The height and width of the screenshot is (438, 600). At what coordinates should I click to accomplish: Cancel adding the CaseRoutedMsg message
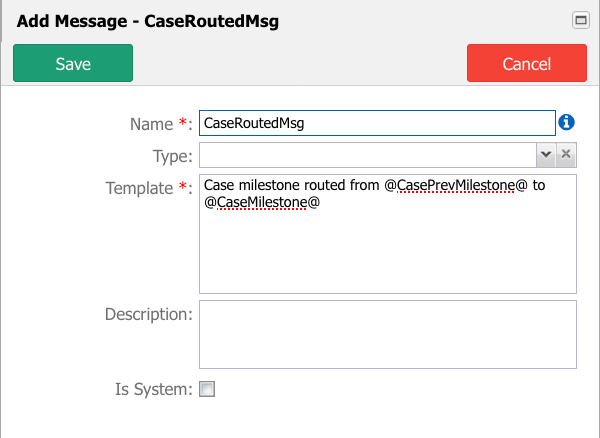coord(527,63)
